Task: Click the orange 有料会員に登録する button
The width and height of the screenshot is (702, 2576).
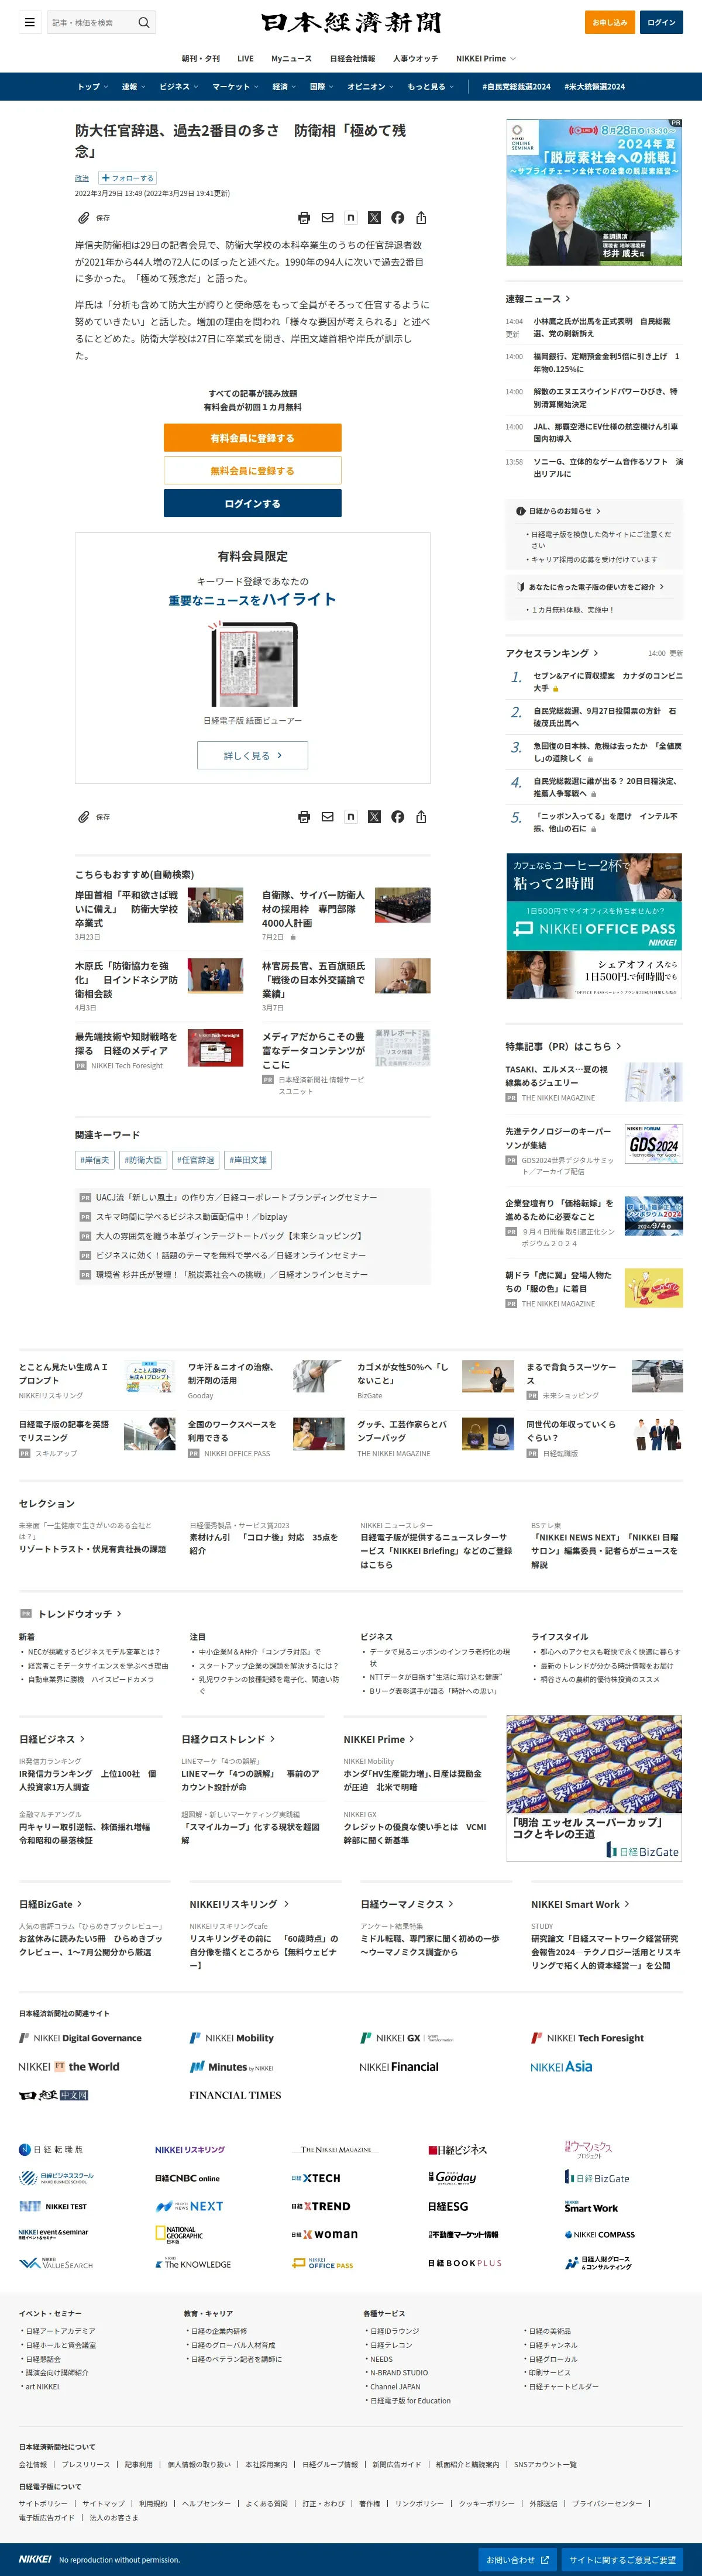Action: tap(252, 437)
